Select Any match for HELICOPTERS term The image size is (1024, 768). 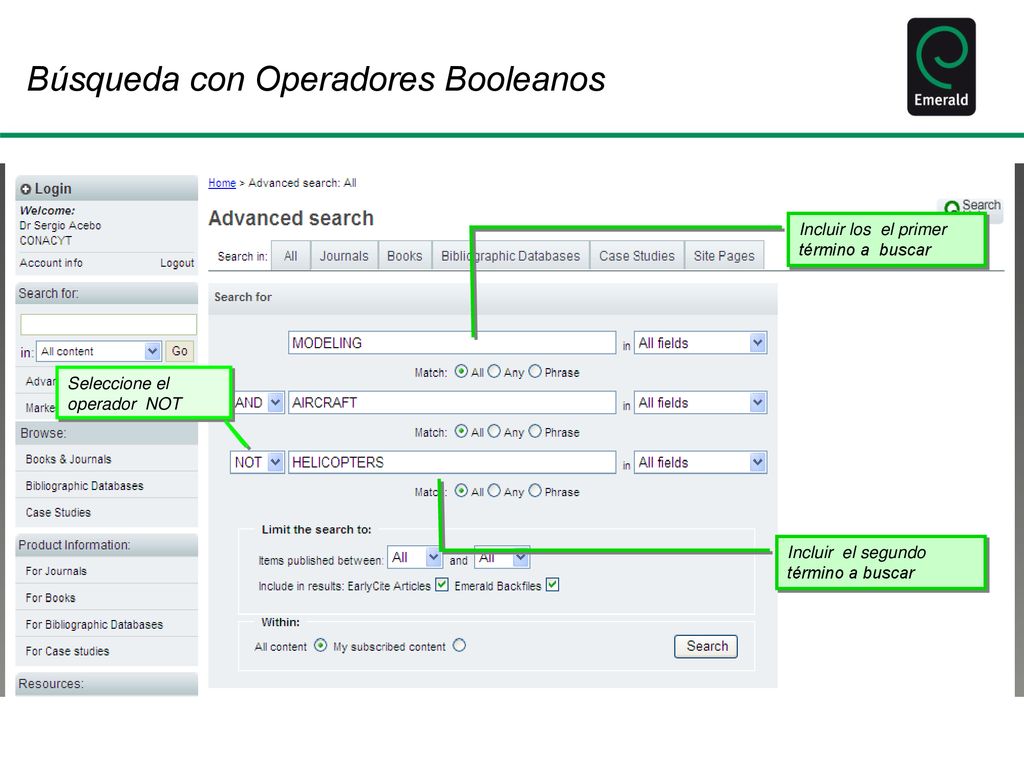point(494,490)
